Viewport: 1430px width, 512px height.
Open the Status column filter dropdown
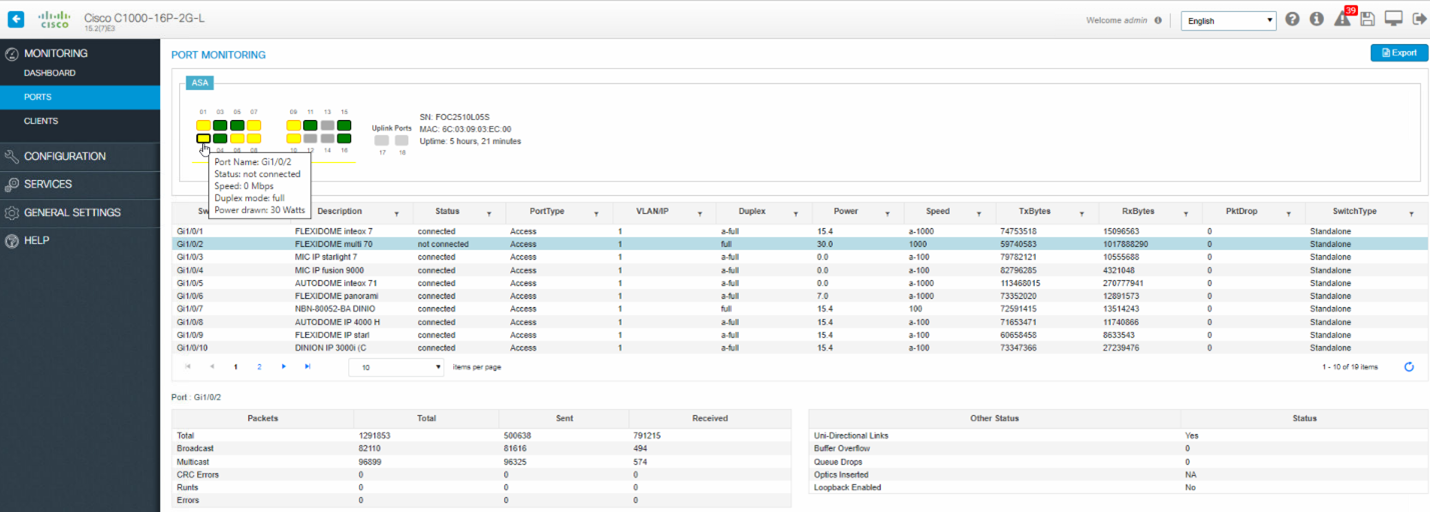[489, 213]
